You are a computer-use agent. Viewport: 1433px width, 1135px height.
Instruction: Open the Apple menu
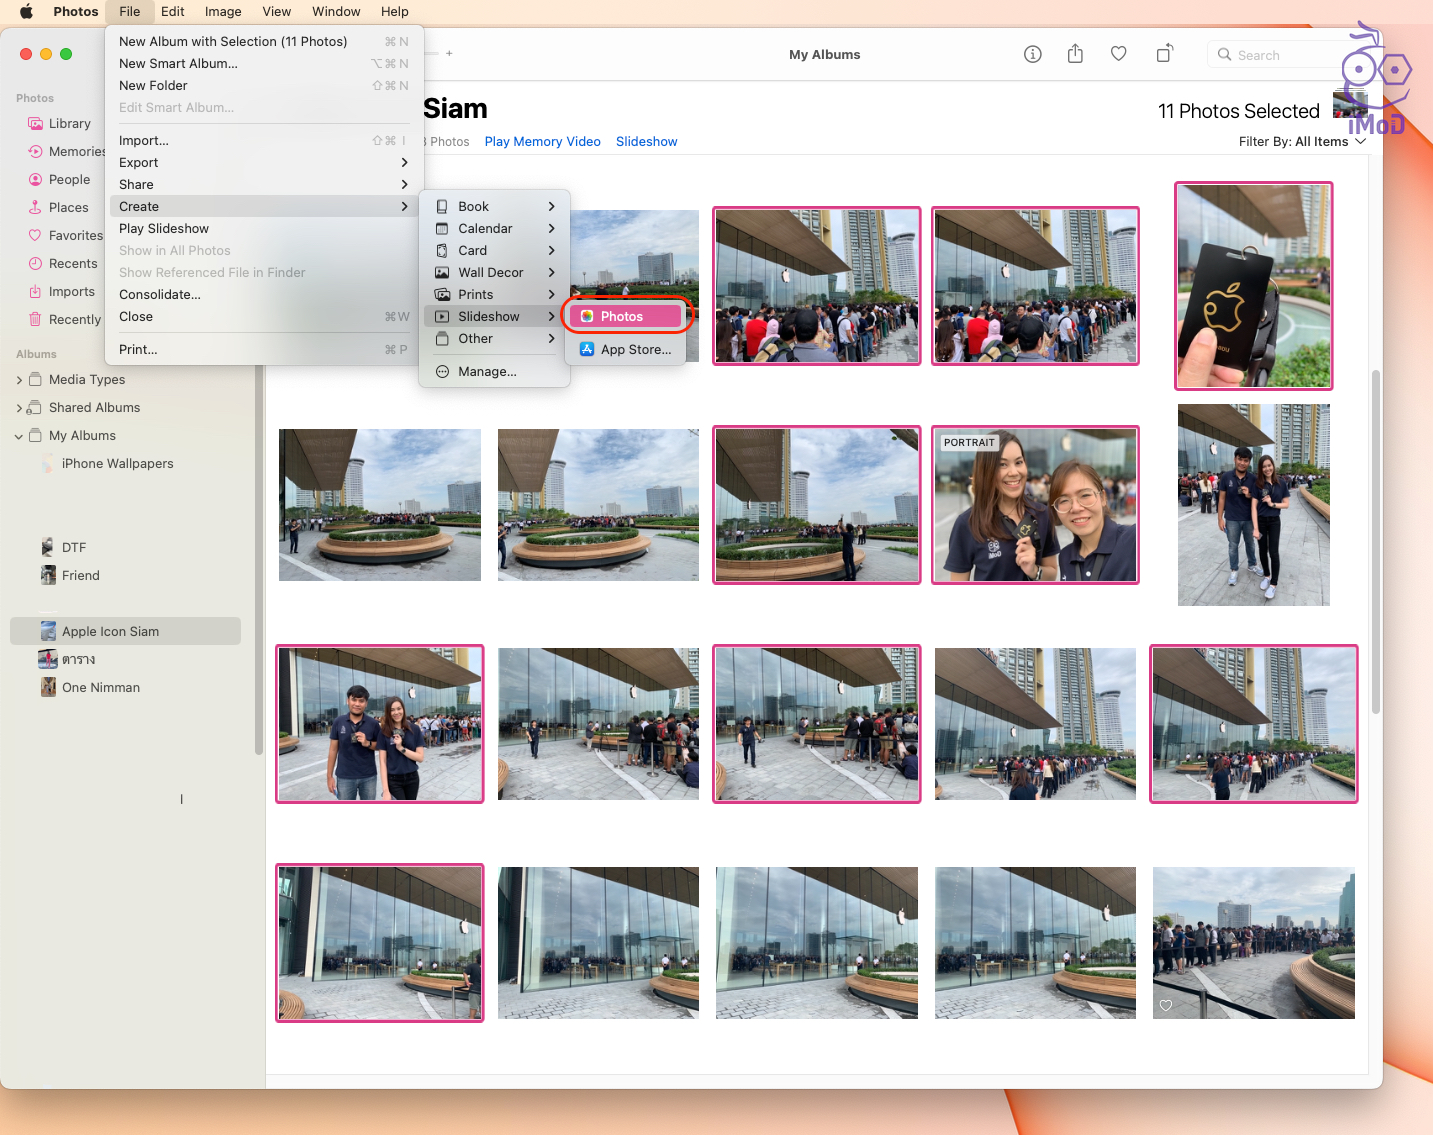26,12
